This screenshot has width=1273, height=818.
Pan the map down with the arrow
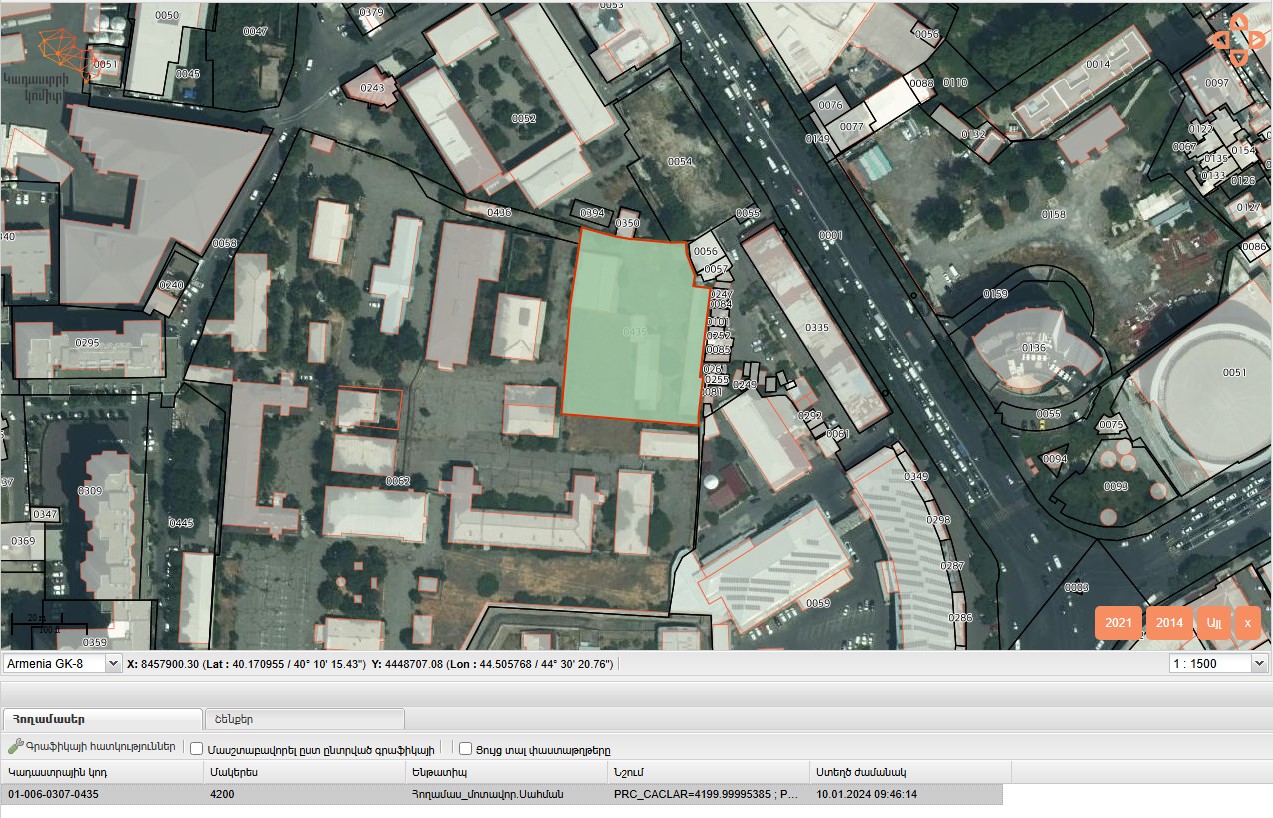[1239, 58]
